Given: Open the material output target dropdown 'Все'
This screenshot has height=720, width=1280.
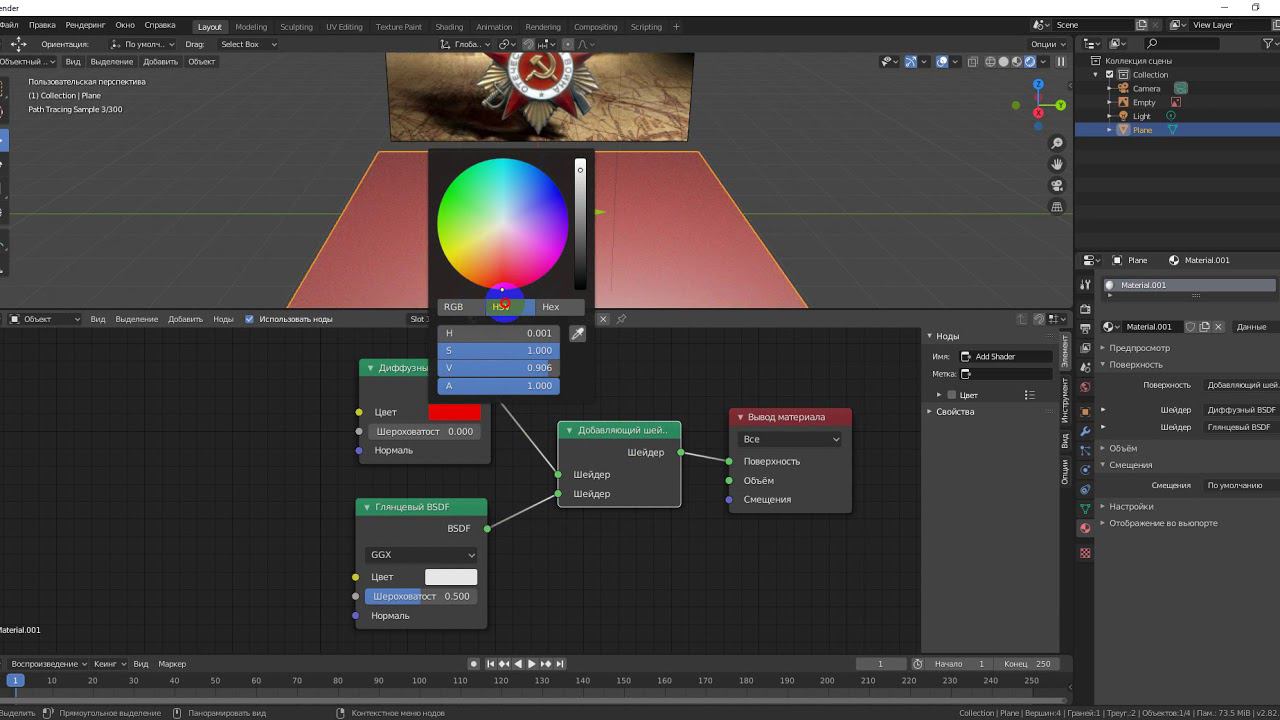Looking at the screenshot, I should (x=790, y=439).
